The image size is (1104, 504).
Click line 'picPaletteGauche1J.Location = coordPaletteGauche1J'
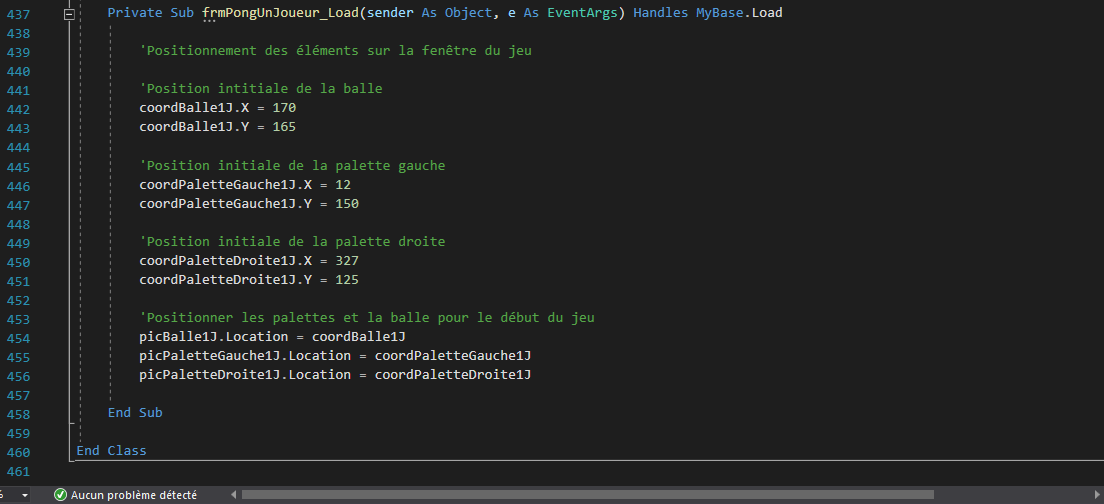click(x=335, y=356)
